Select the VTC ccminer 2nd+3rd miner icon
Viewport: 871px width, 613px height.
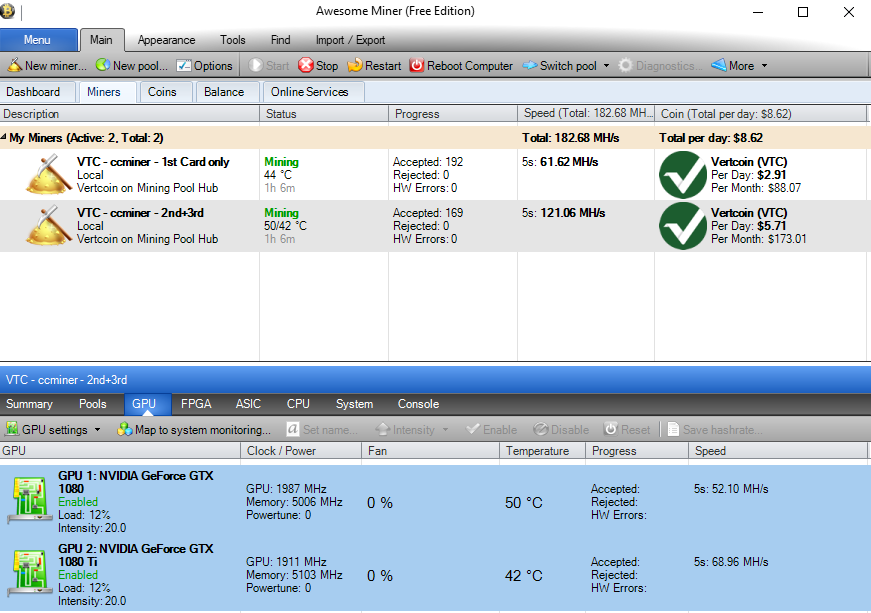49,225
